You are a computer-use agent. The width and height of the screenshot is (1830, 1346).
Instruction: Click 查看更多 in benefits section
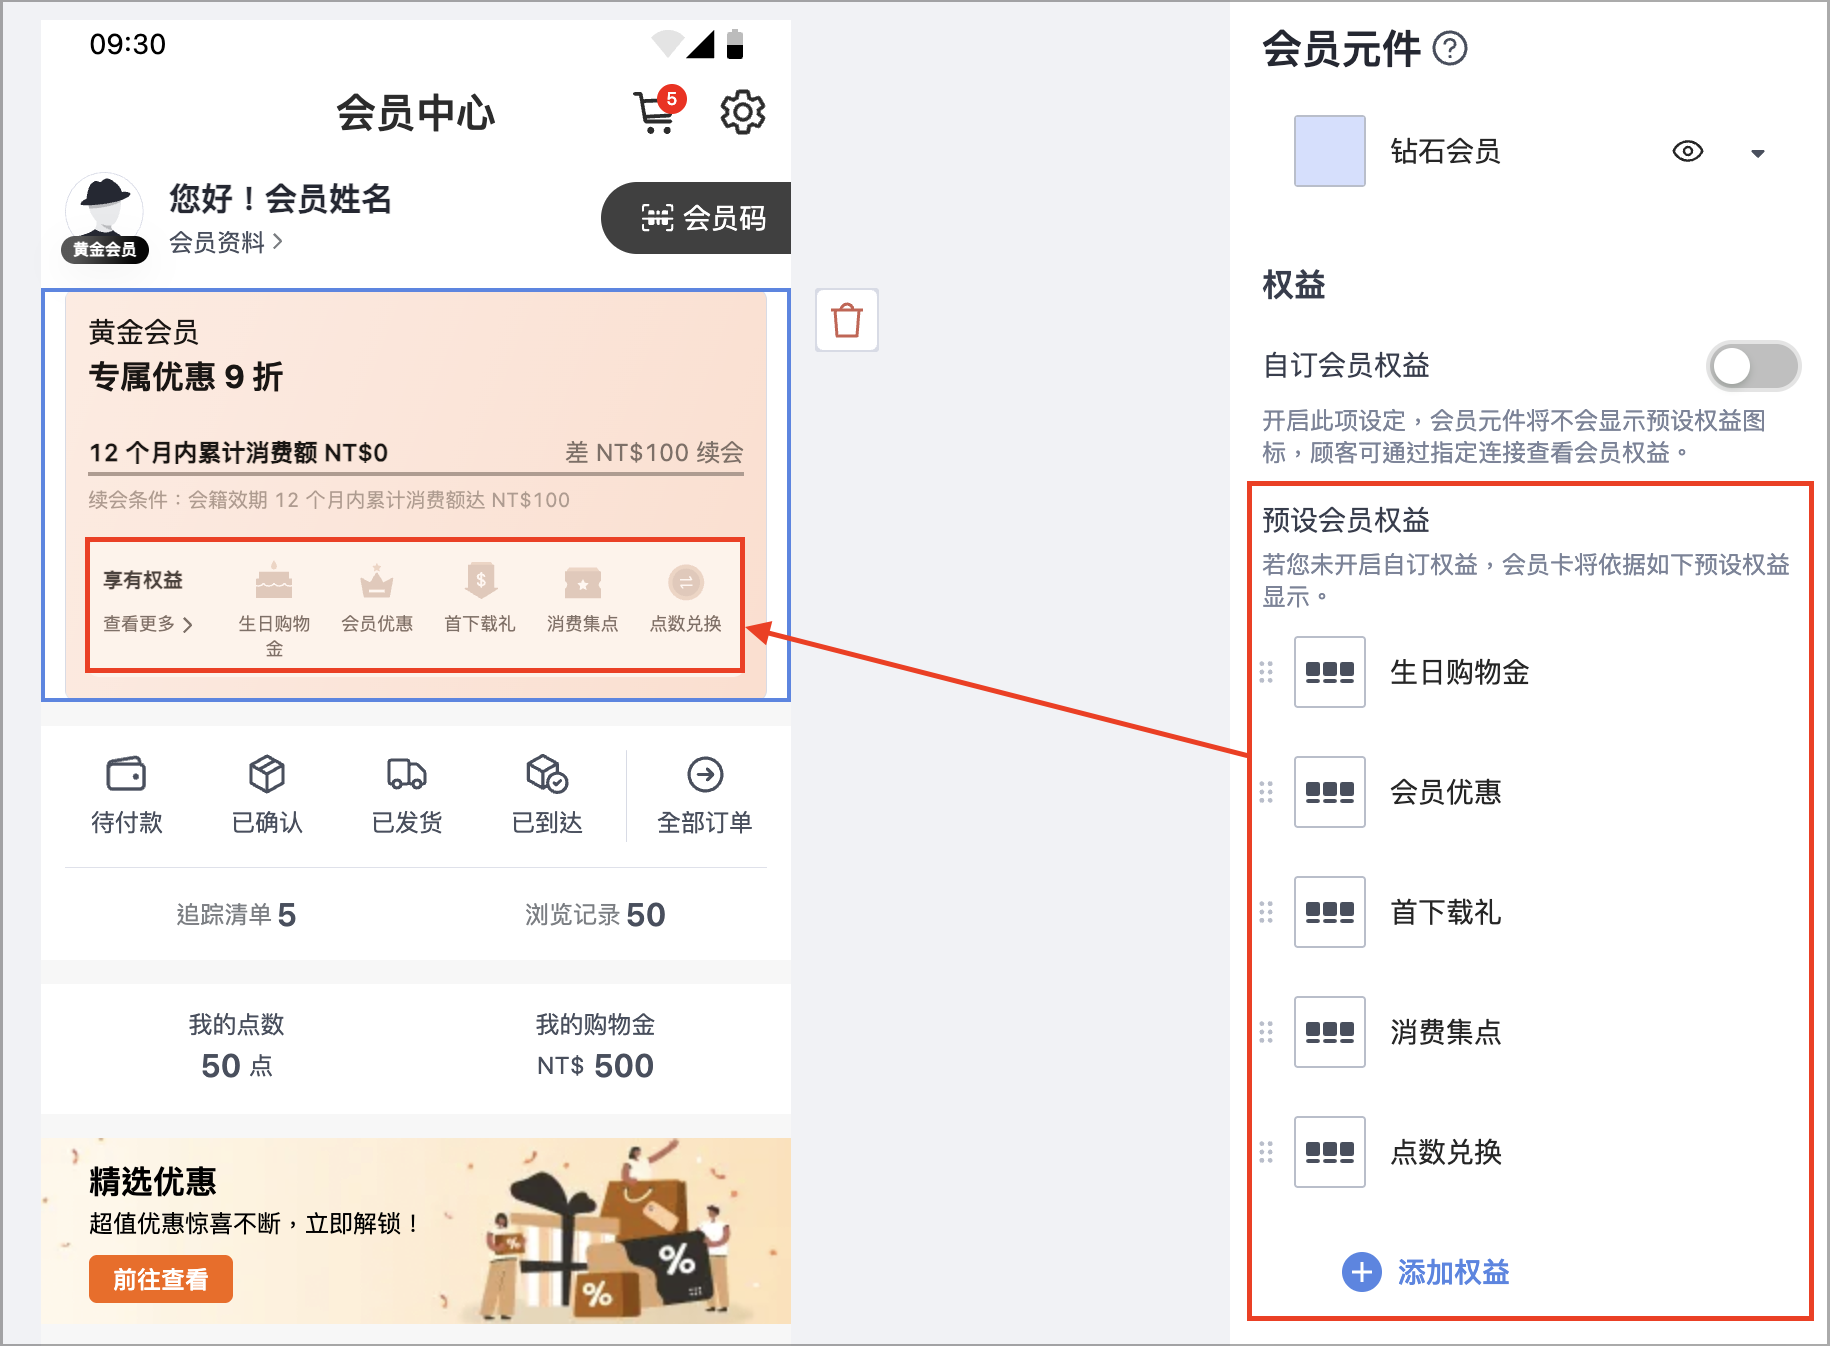(x=148, y=624)
